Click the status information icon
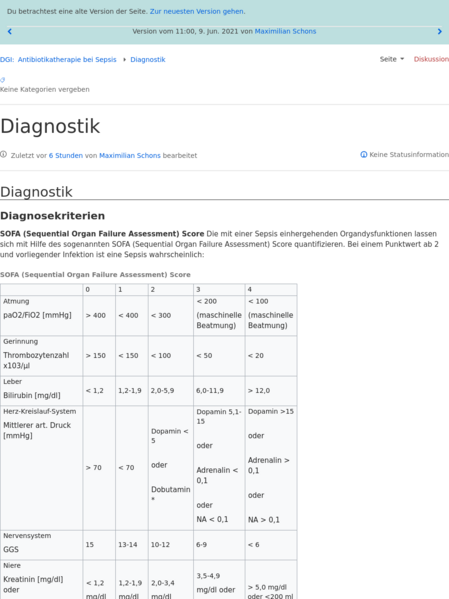 pos(364,154)
